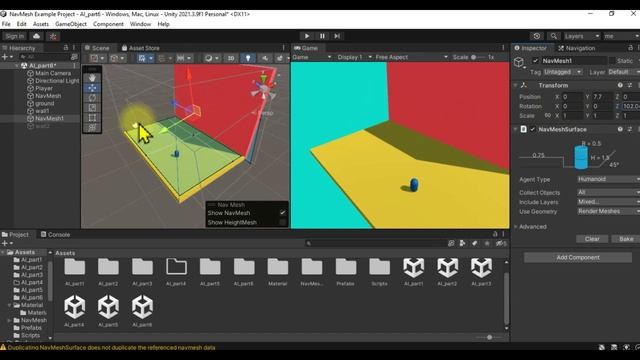640x360 pixels.
Task: Select the Move tool in Scene
Action: (x=93, y=88)
